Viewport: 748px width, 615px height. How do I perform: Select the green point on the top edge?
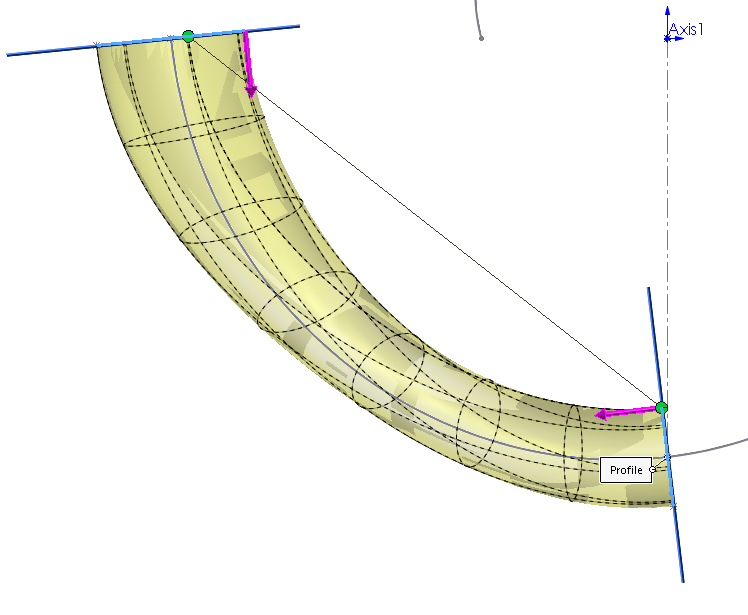(188, 36)
